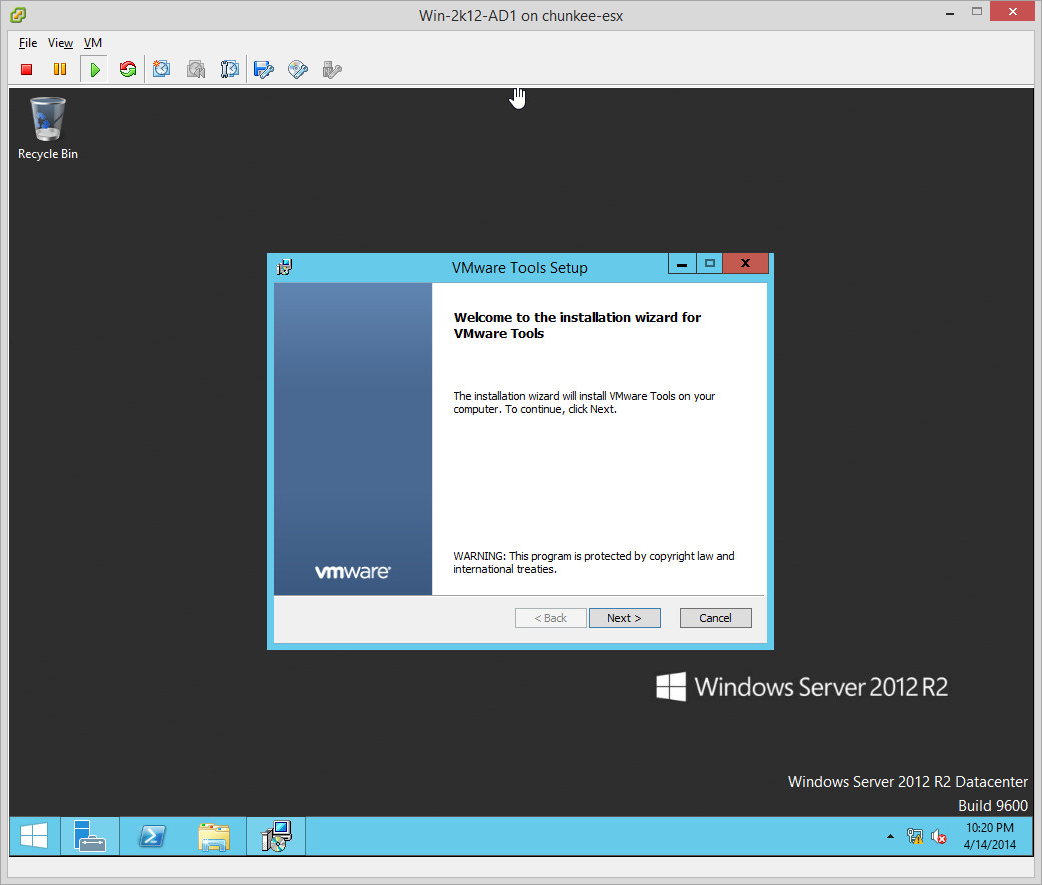Image resolution: width=1042 pixels, height=885 pixels.
Task: Take a snapshot of the virtual machine
Action: [162, 69]
